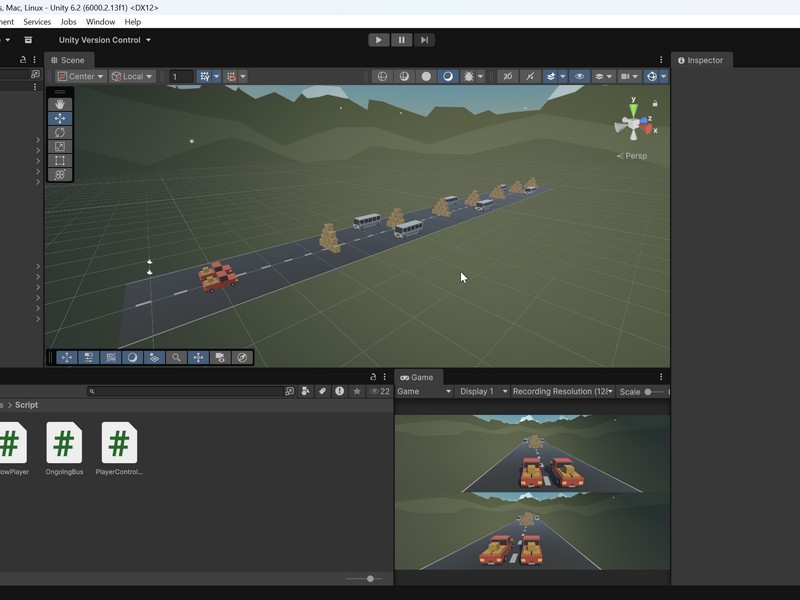The image size is (800, 600).
Task: Toggle overlay grid plane icon in bottom bar
Action: 155,358
